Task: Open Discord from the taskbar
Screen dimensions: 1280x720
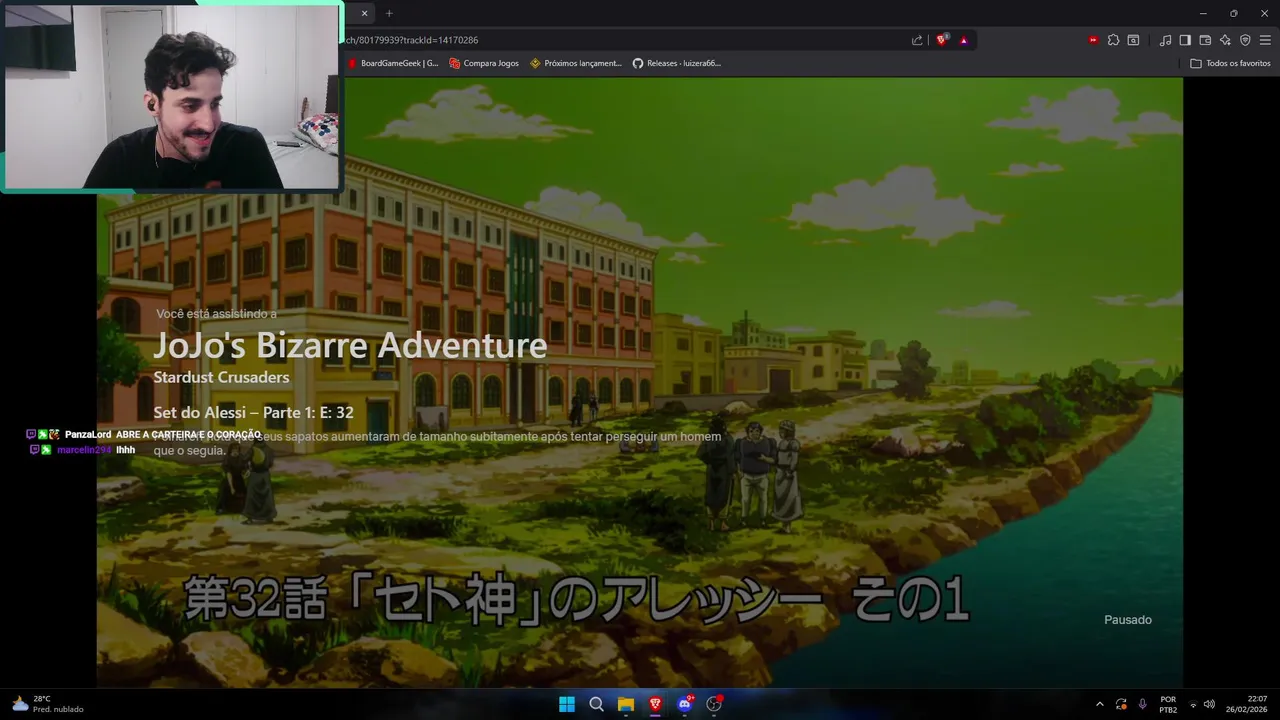Action: (x=685, y=704)
